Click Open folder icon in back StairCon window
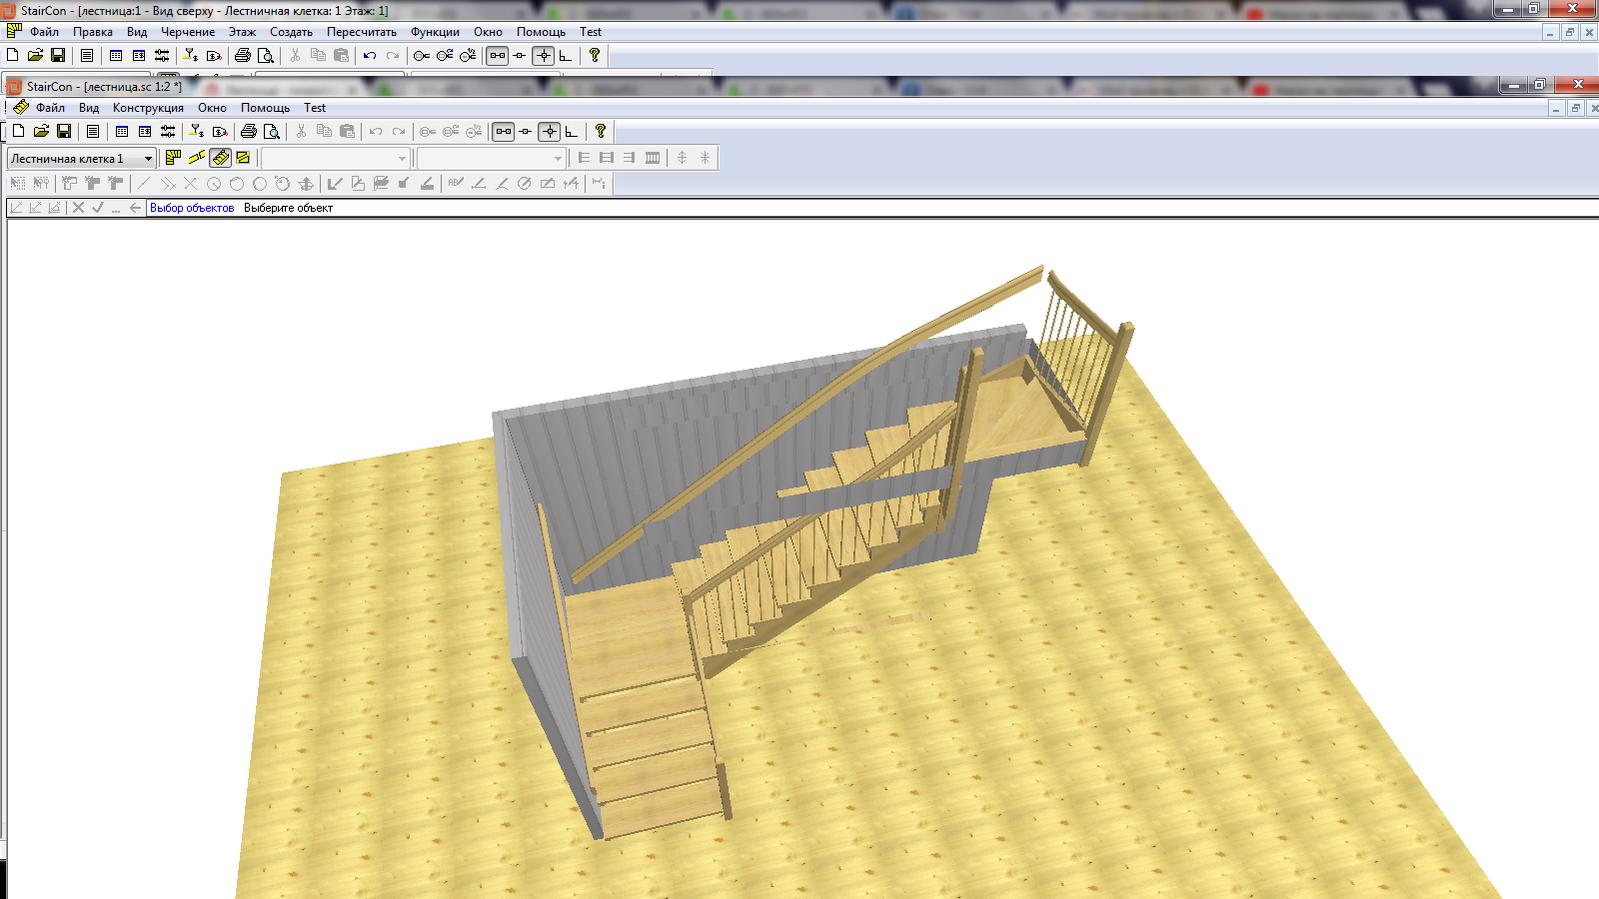The width and height of the screenshot is (1599, 899). click(x=35, y=56)
